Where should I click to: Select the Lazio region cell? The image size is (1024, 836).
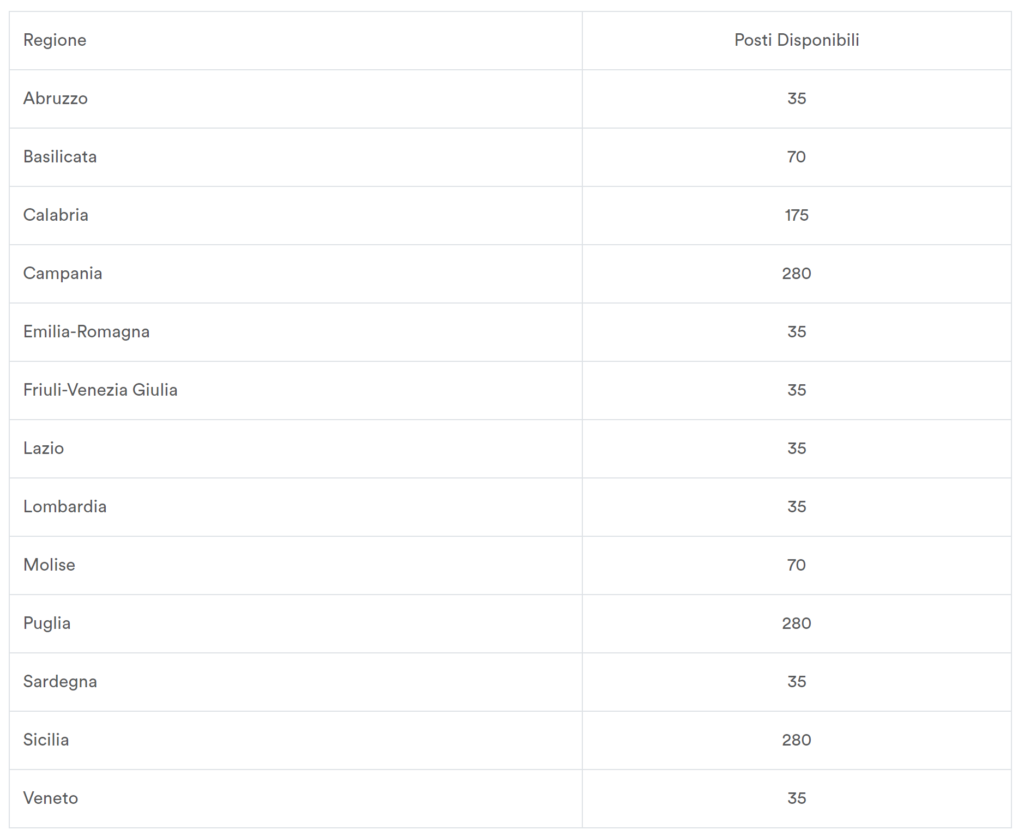pos(44,448)
